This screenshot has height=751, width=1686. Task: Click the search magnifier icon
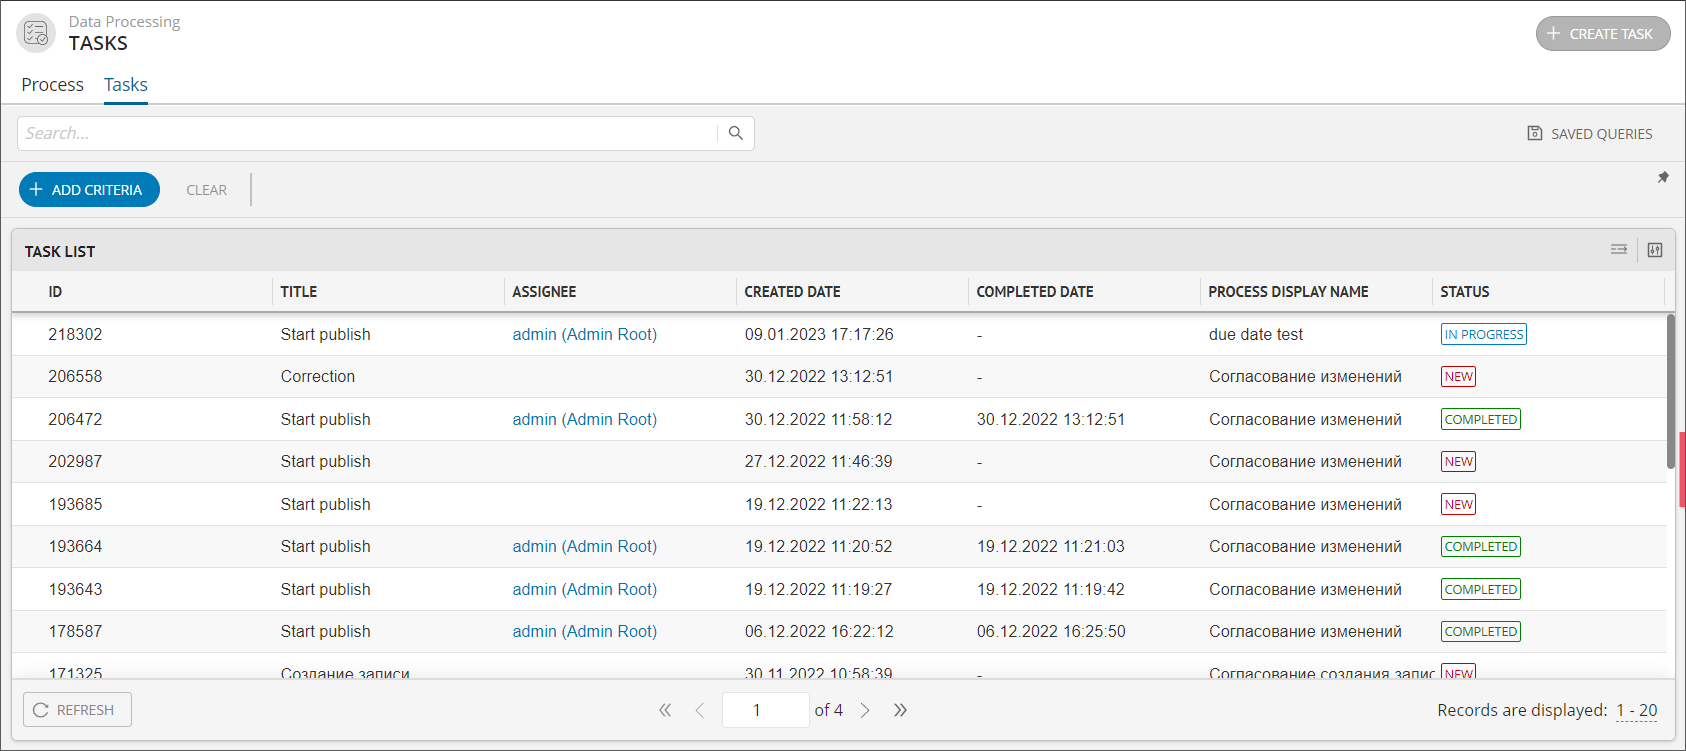click(x=736, y=133)
